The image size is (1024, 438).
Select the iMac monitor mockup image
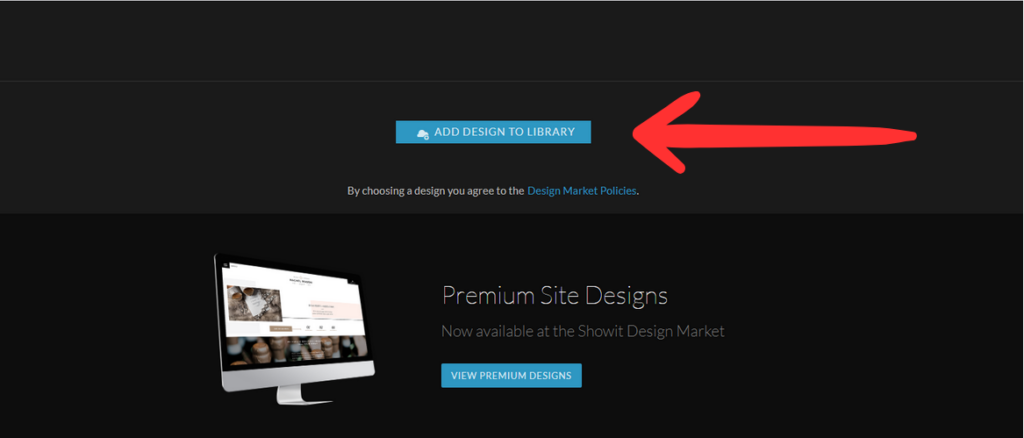[295, 328]
